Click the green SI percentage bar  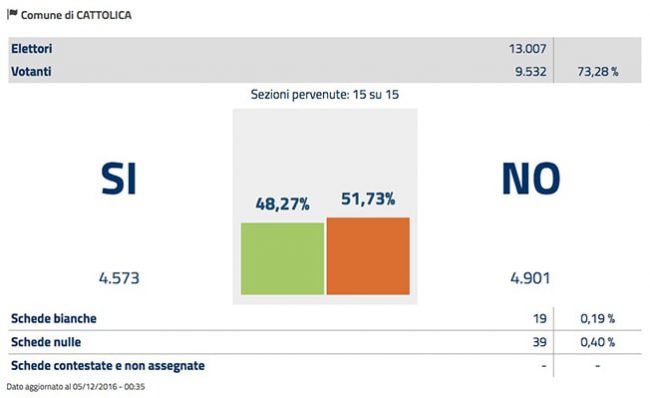pos(282,259)
